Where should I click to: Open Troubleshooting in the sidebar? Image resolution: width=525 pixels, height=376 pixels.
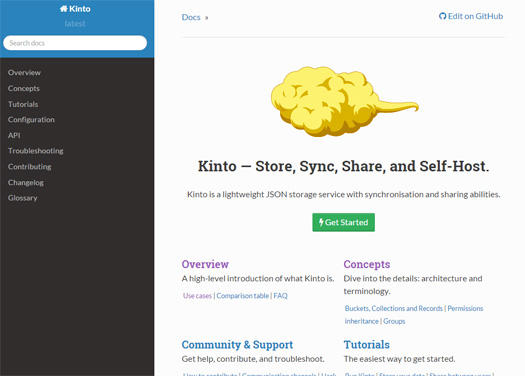35,151
